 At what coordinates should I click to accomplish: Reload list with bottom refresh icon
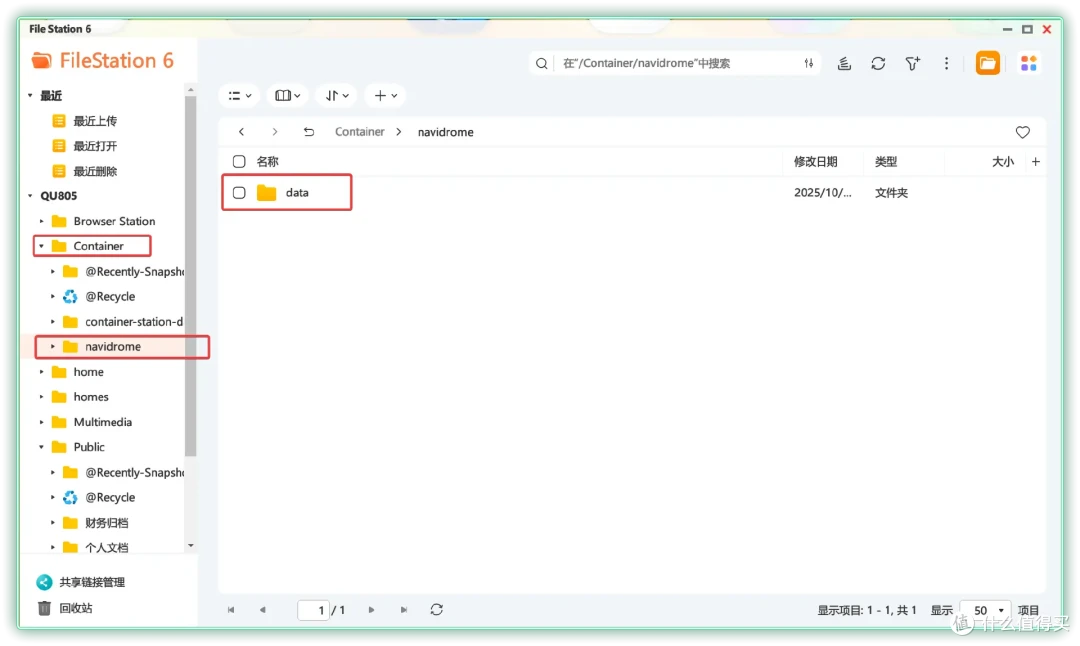(x=437, y=610)
